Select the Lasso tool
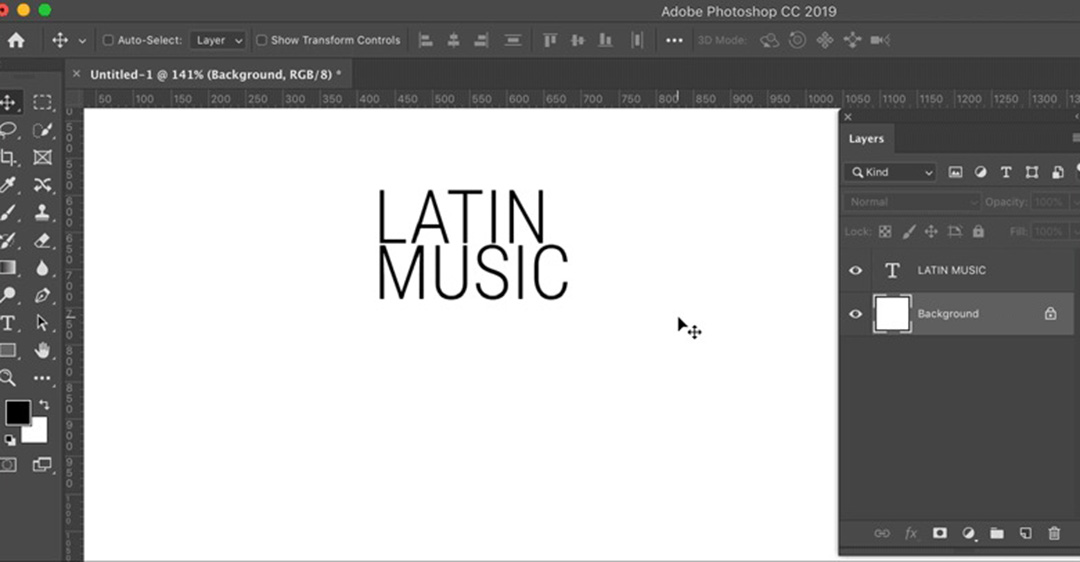Image resolution: width=1080 pixels, height=562 pixels. tap(8, 130)
